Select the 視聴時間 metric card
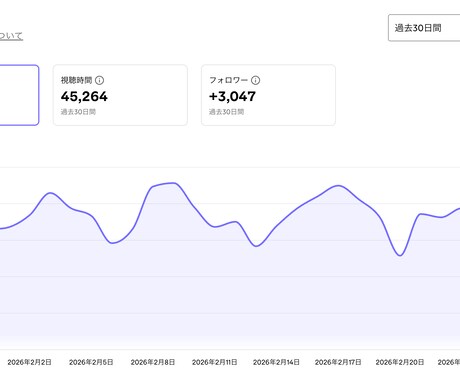 [120, 95]
